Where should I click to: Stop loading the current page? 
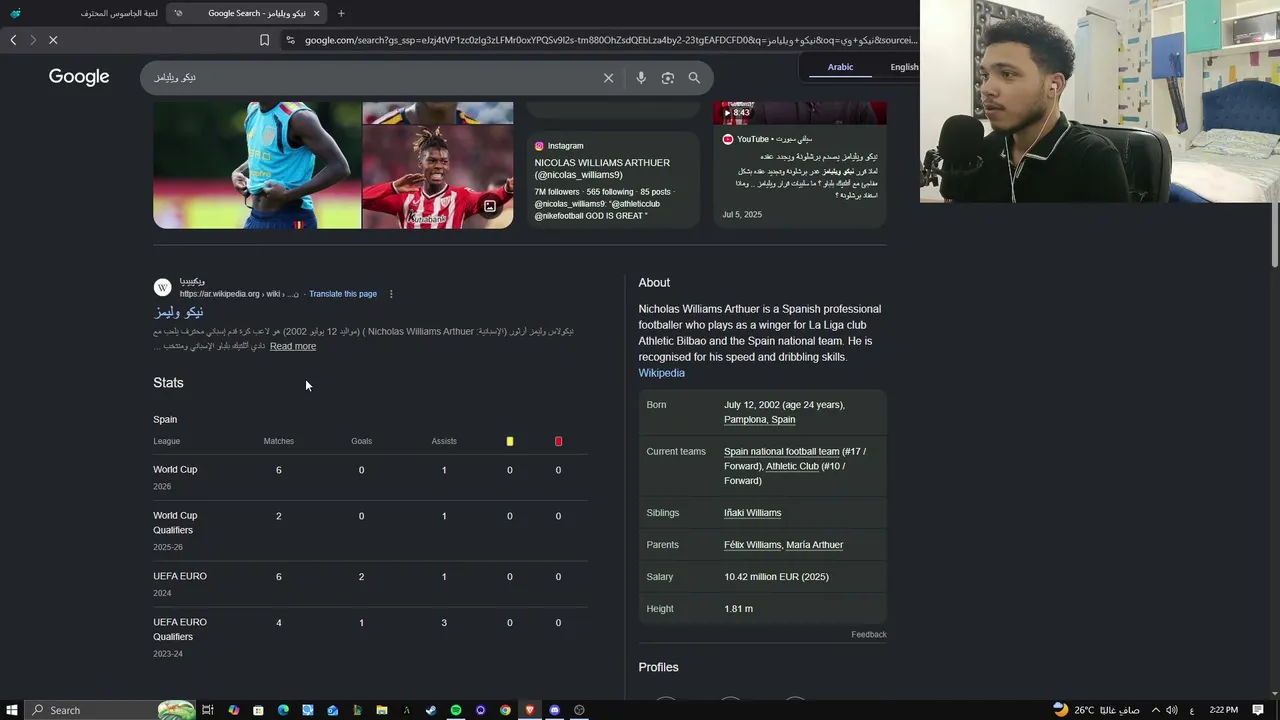(x=53, y=40)
